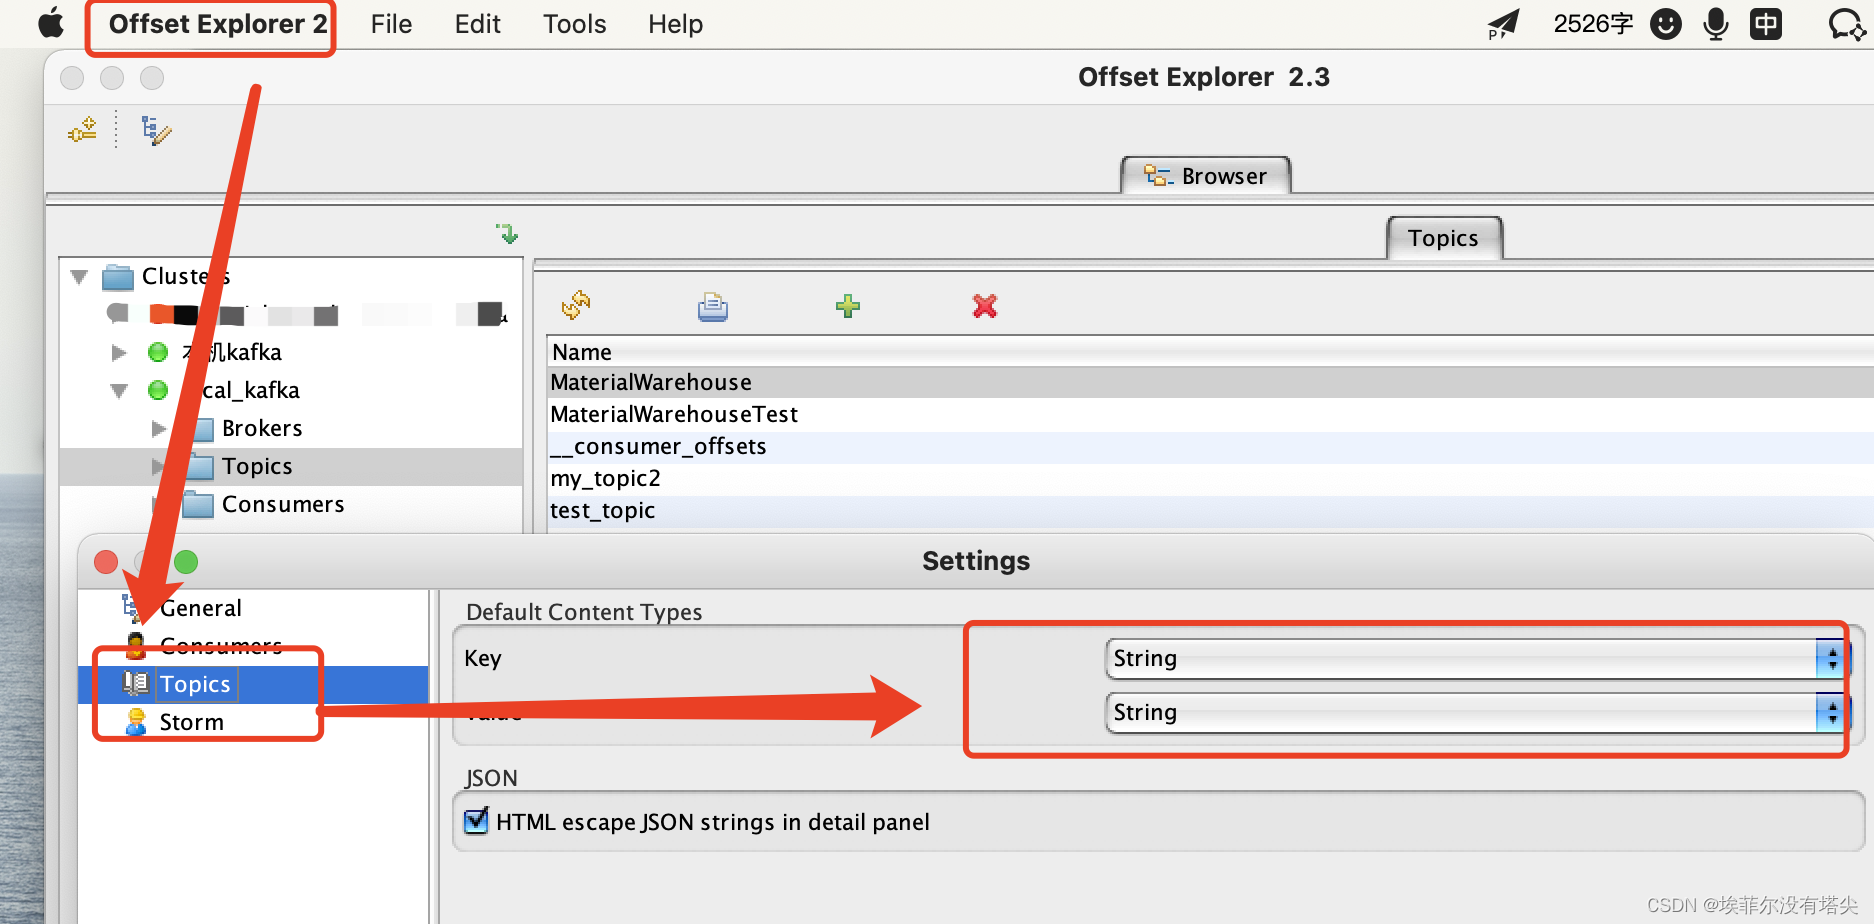Image resolution: width=1874 pixels, height=924 pixels.
Task: Open the Offset Explorer 2 app menu
Action: pos(217,24)
